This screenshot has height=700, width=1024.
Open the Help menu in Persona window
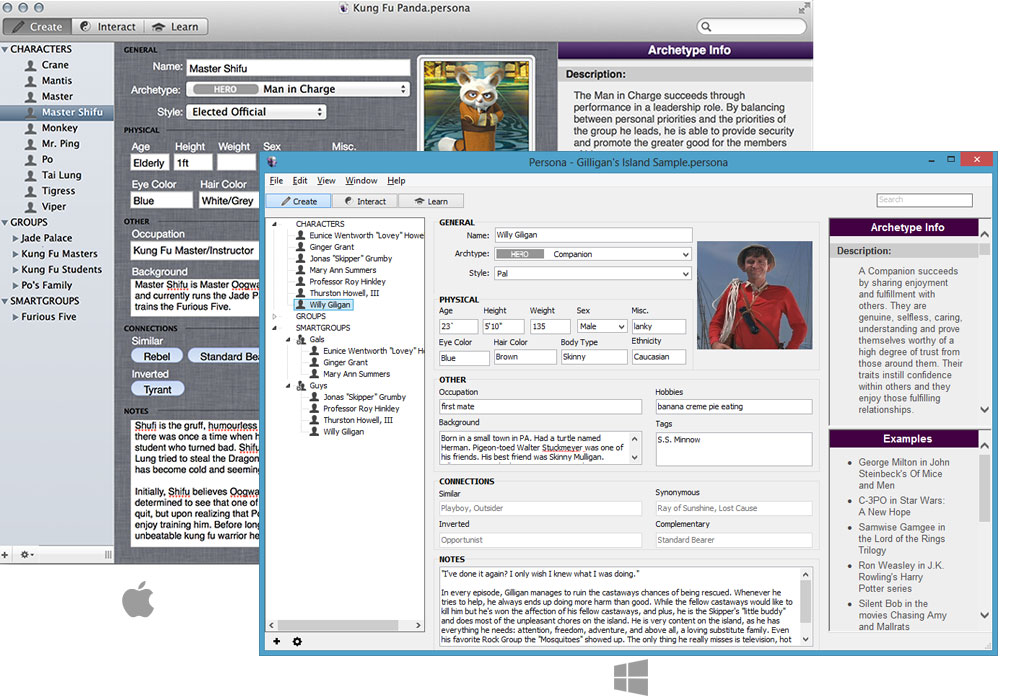(x=396, y=181)
